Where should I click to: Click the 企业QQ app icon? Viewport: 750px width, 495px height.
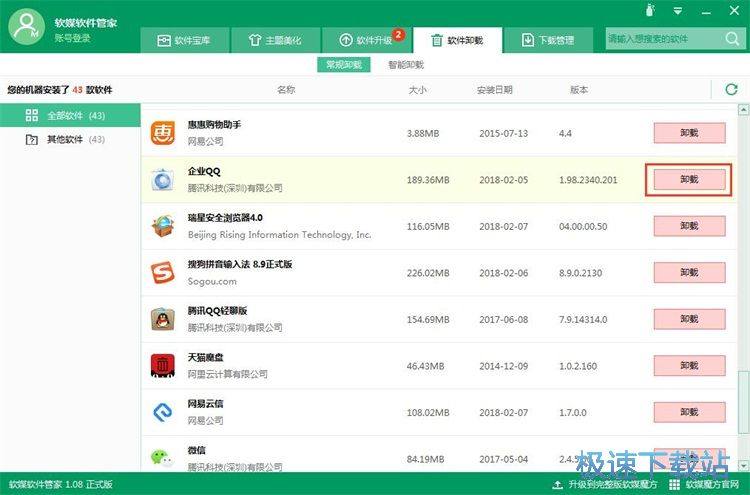pos(163,179)
